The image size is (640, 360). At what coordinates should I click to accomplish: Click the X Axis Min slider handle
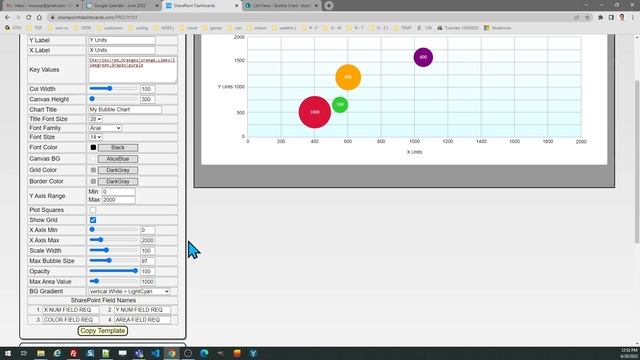pyautogui.click(x=92, y=230)
